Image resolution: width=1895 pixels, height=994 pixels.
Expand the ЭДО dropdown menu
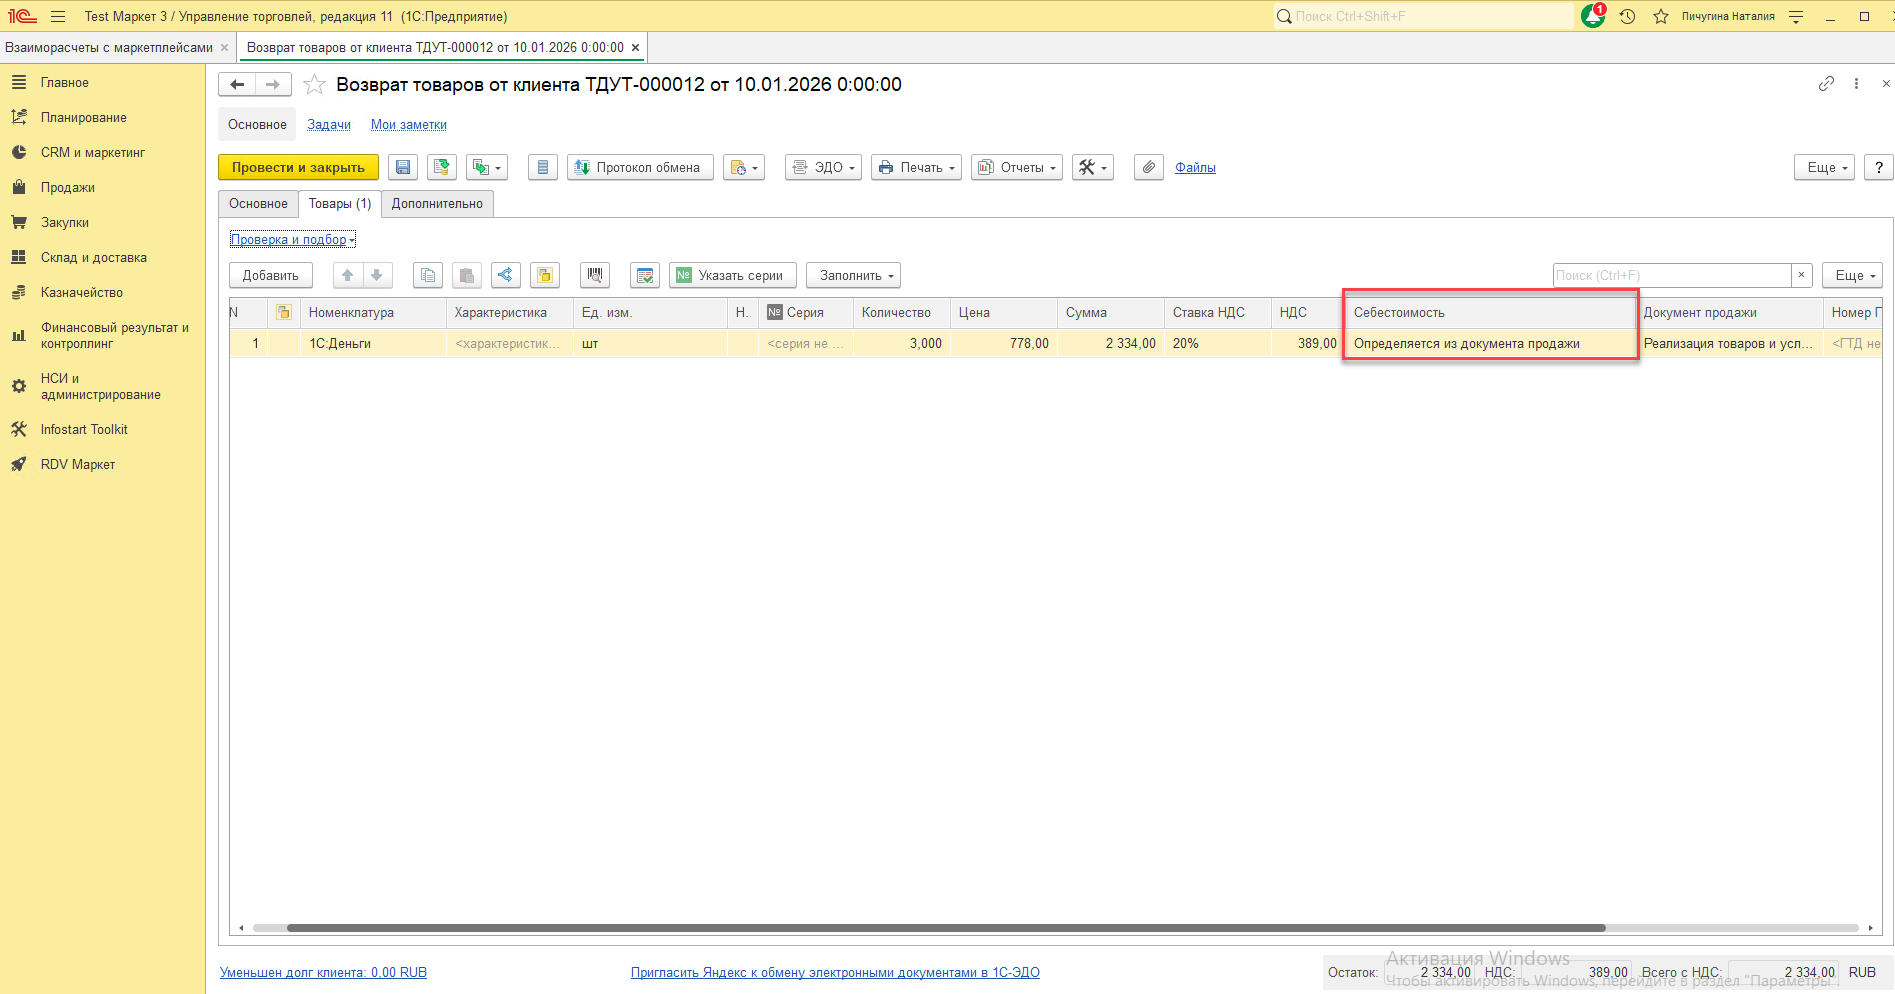(824, 167)
